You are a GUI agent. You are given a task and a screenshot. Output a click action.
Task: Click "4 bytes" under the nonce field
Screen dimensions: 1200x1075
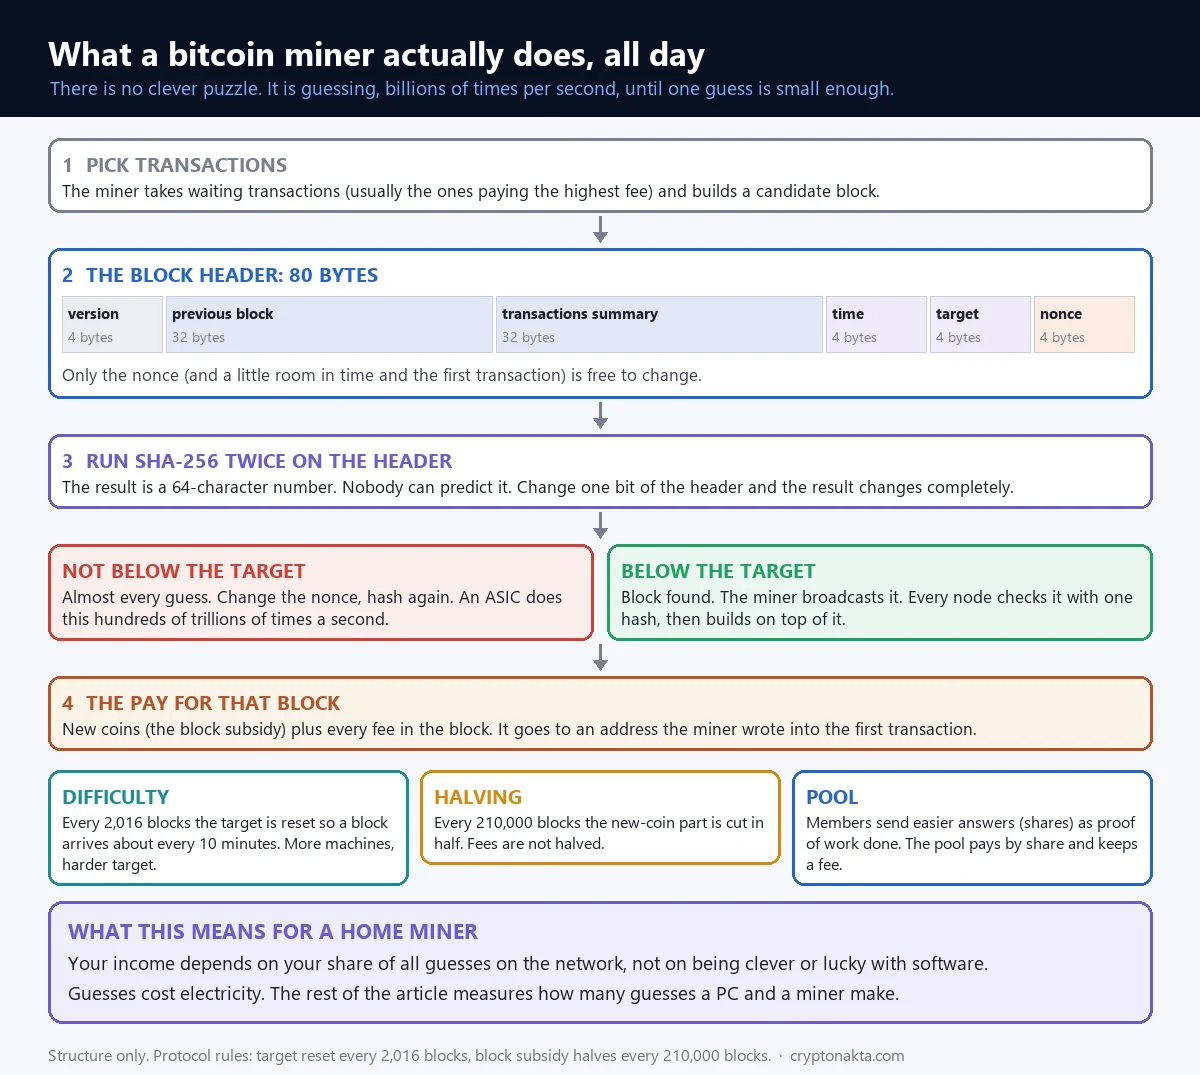(1062, 338)
